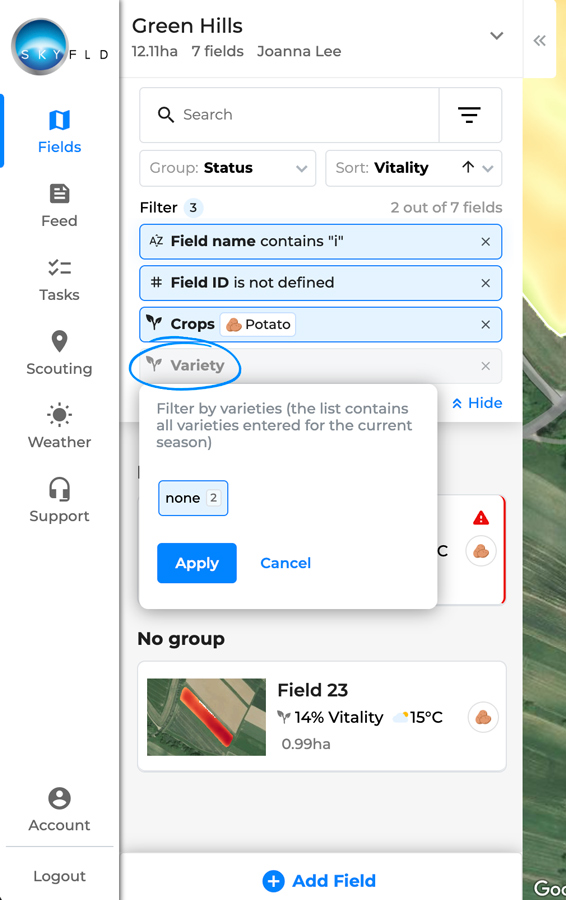Screen dimensions: 566x900
Task: Expand the Group: Status dropdown
Action: click(228, 168)
